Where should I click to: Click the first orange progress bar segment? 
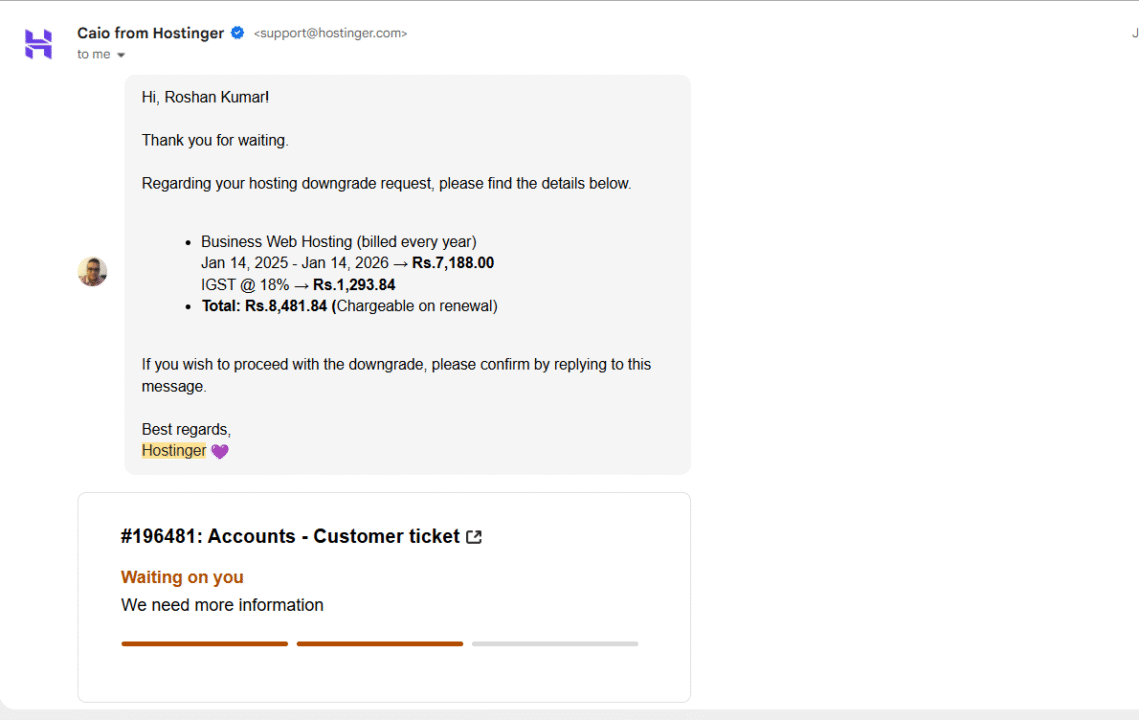(x=204, y=644)
